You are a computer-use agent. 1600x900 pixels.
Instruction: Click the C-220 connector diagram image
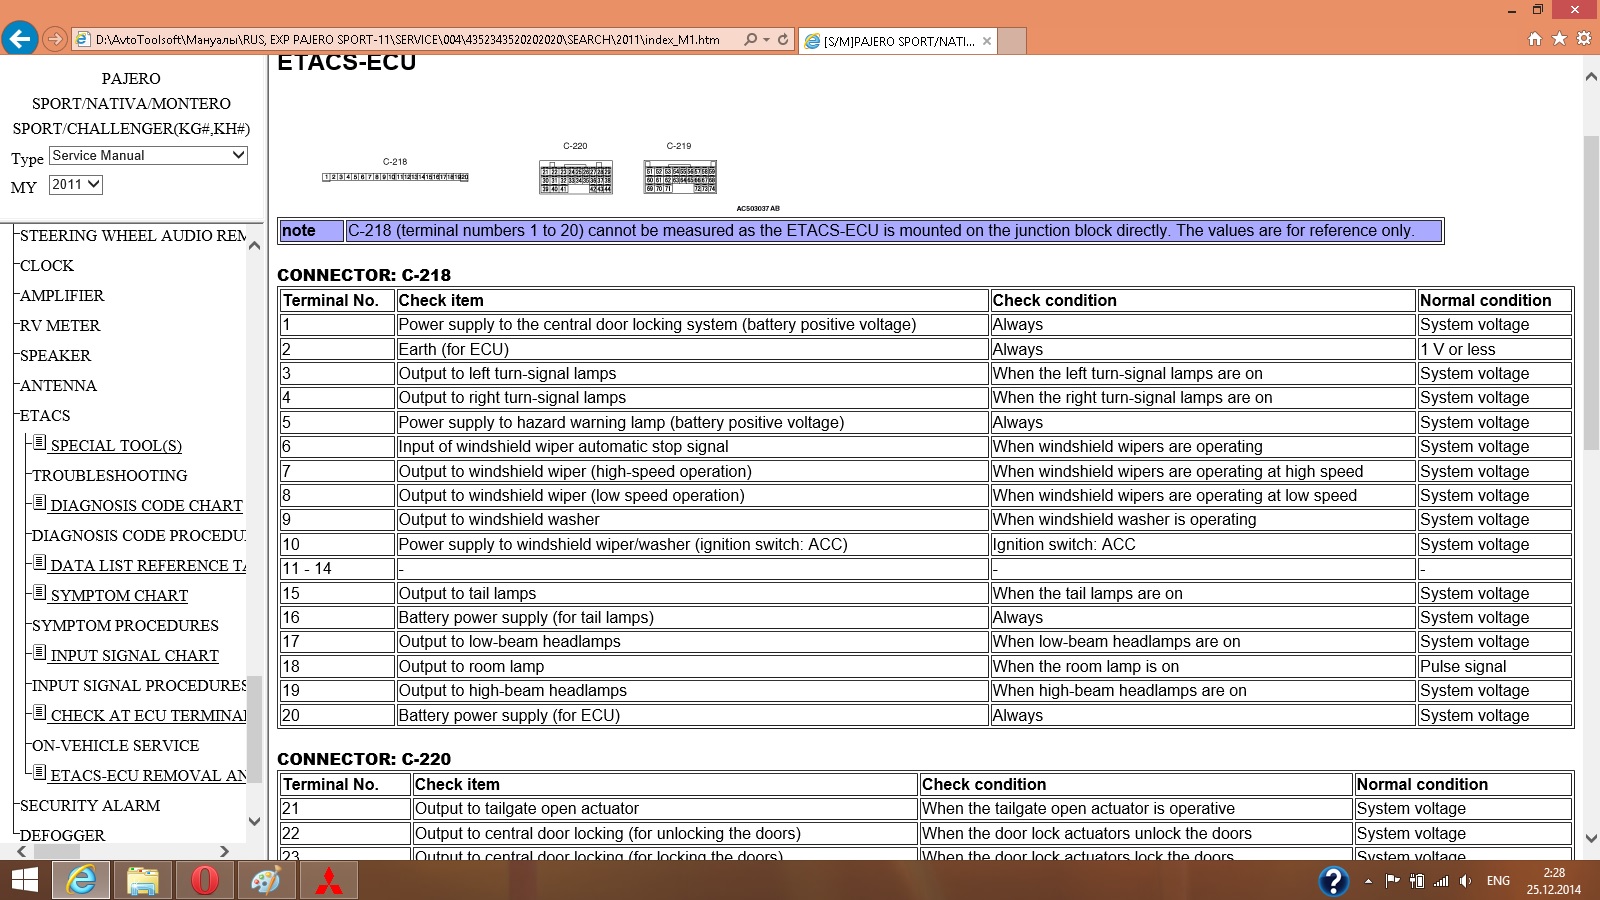tap(575, 176)
